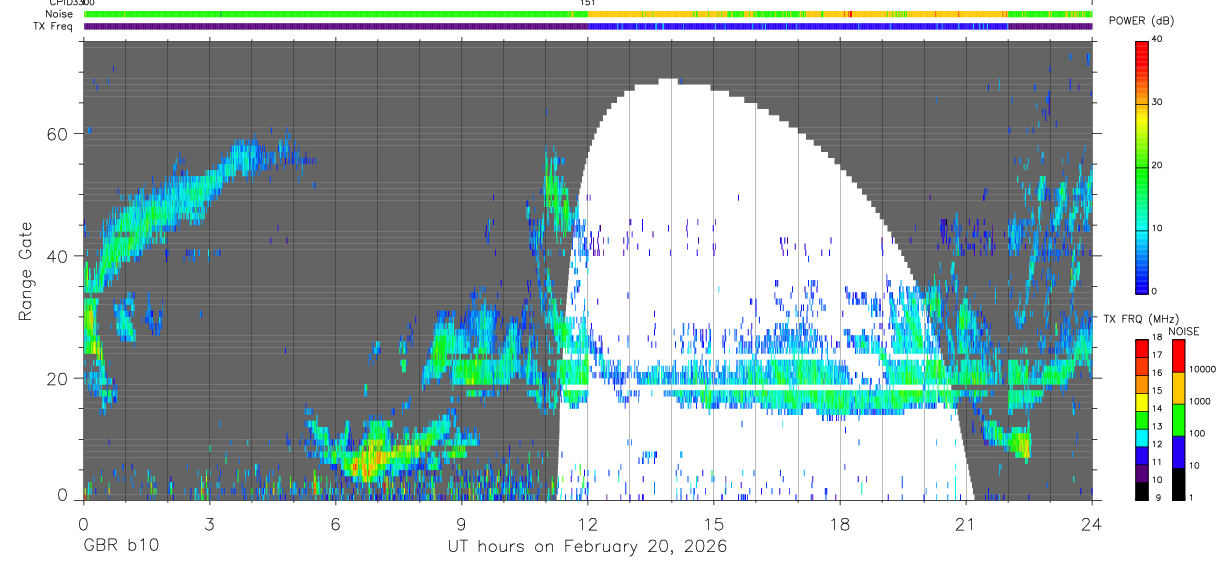Click the 'Noise' row label at top
Viewport: 1228px width, 567px height.
[59, 14]
